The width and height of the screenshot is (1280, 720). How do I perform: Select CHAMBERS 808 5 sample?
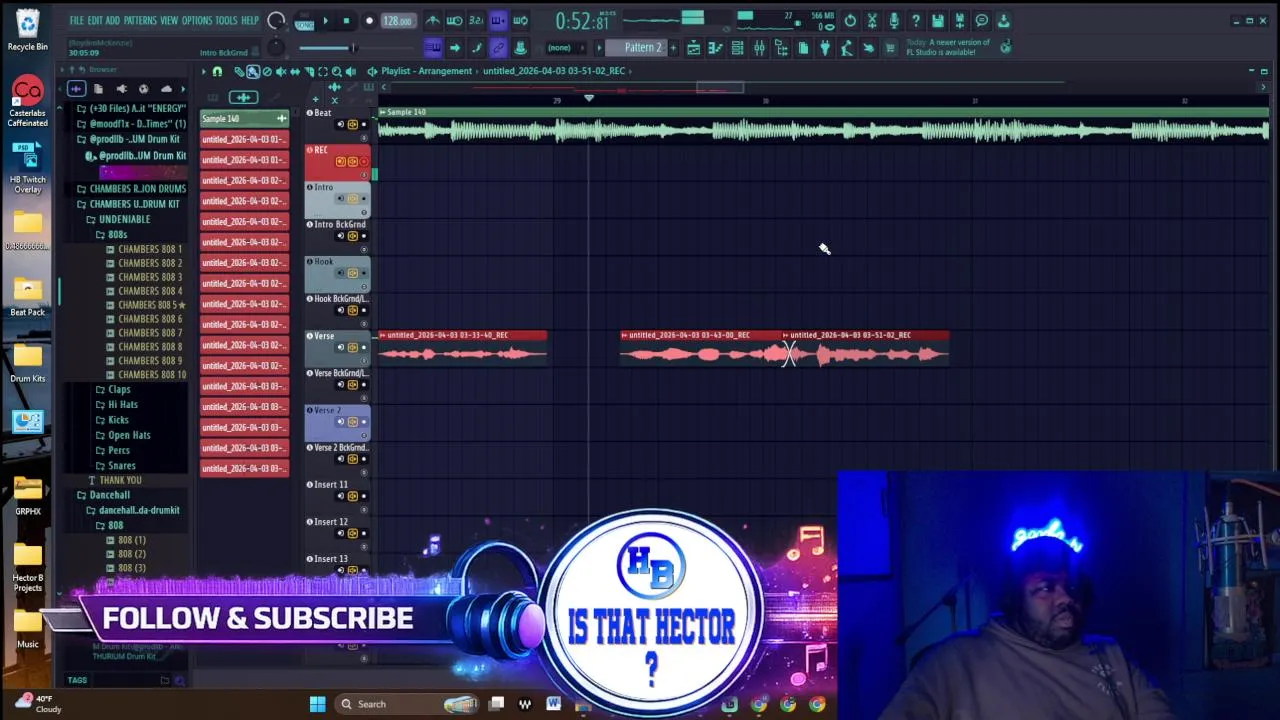click(x=147, y=305)
